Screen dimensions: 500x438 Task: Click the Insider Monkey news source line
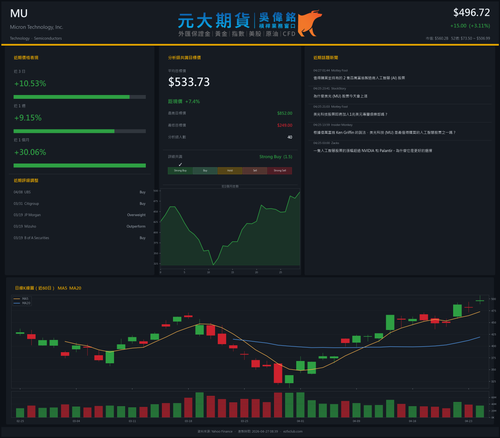(x=333, y=125)
